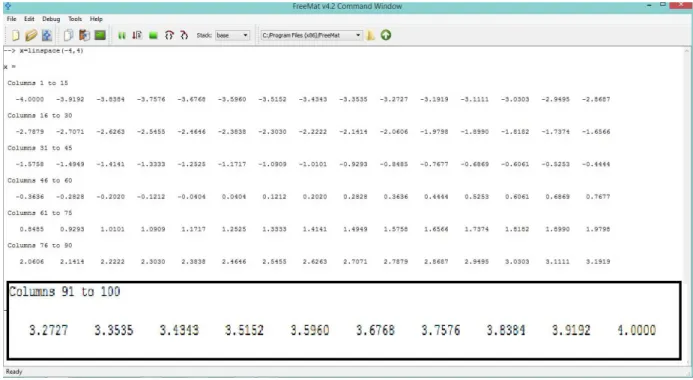Viewport: 693px width, 380px height.
Task: Open the Help menu
Action: (96, 19)
